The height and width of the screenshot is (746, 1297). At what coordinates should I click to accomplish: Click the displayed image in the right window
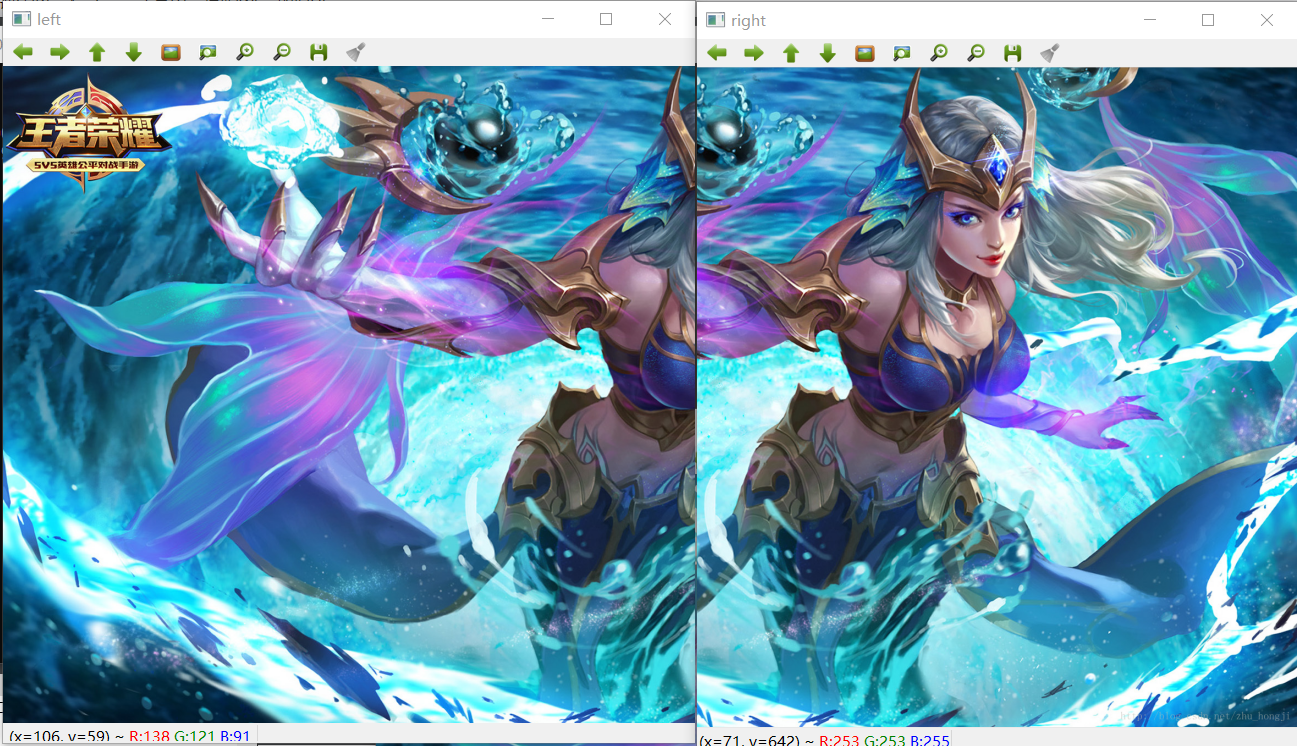[996, 397]
